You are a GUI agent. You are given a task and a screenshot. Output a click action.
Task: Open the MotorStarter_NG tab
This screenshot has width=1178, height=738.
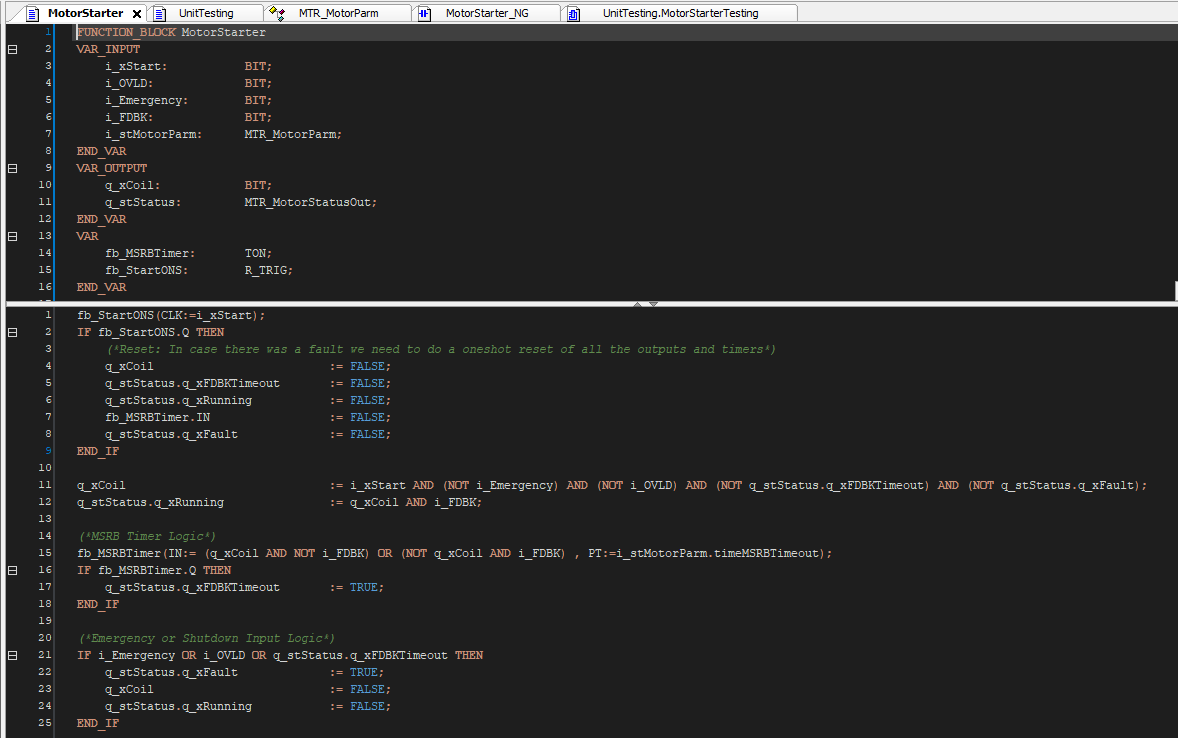[x=487, y=14]
